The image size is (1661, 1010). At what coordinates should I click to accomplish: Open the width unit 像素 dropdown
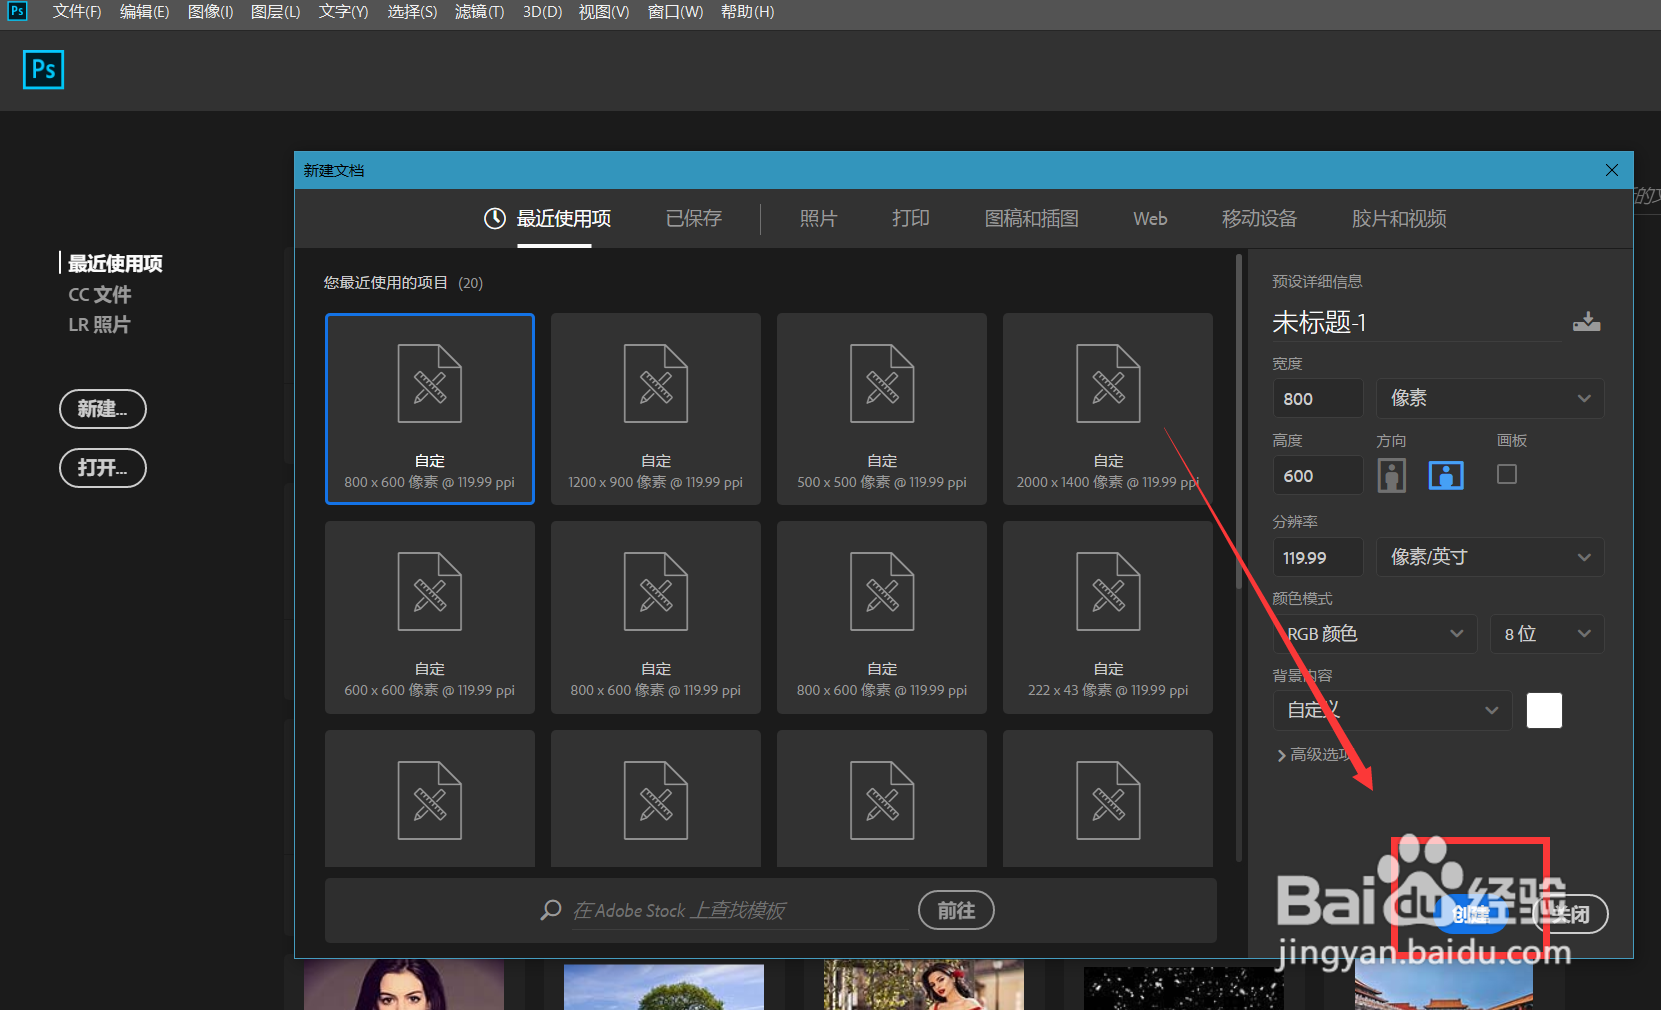point(1490,398)
